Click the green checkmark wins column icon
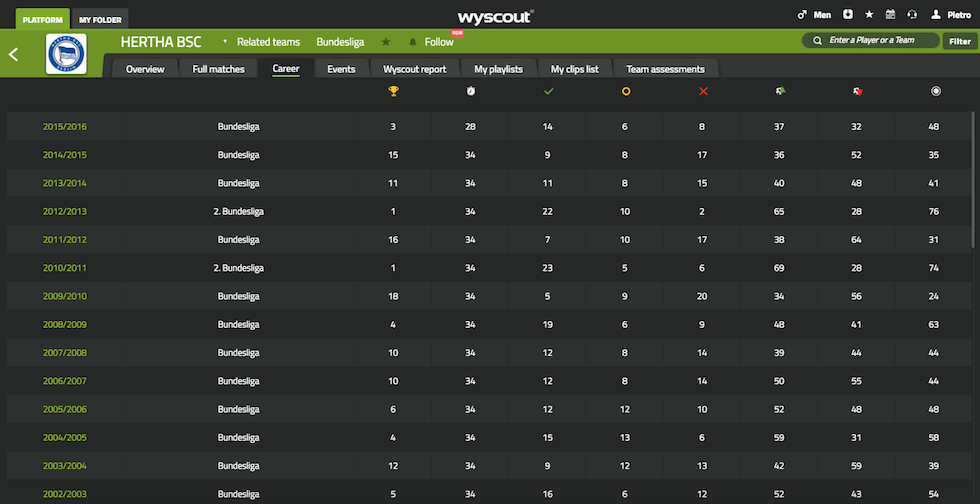This screenshot has width=980, height=504. (548, 92)
